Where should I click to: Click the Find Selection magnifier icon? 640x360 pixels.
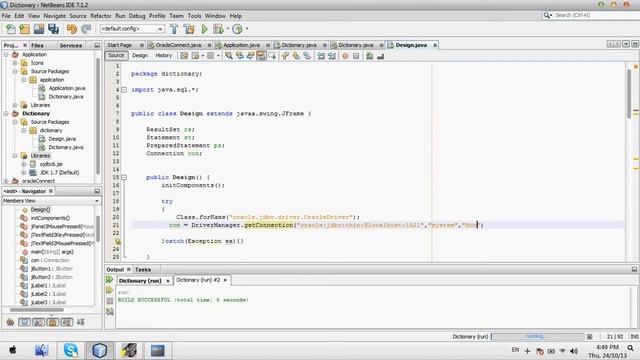pos(229,56)
